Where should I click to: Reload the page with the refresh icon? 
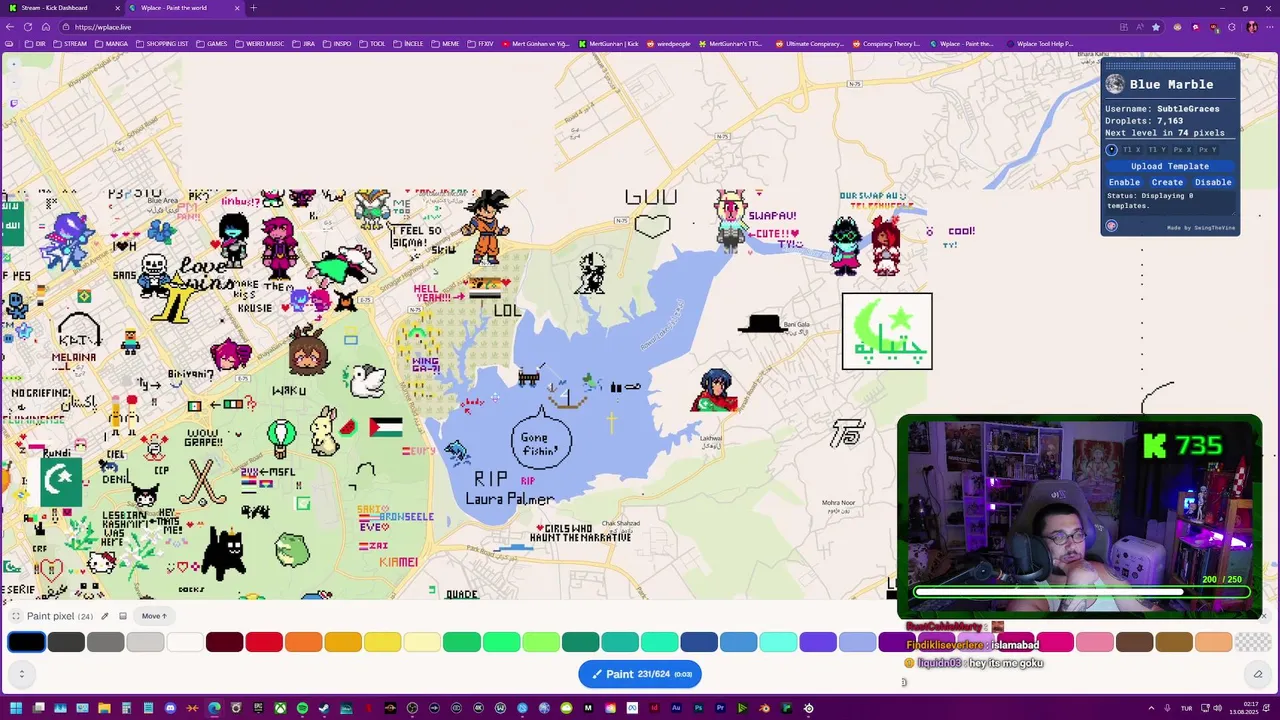pyautogui.click(x=27, y=27)
